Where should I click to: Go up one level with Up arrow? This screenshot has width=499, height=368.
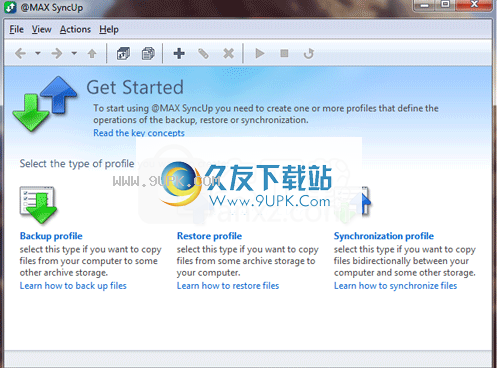92,53
